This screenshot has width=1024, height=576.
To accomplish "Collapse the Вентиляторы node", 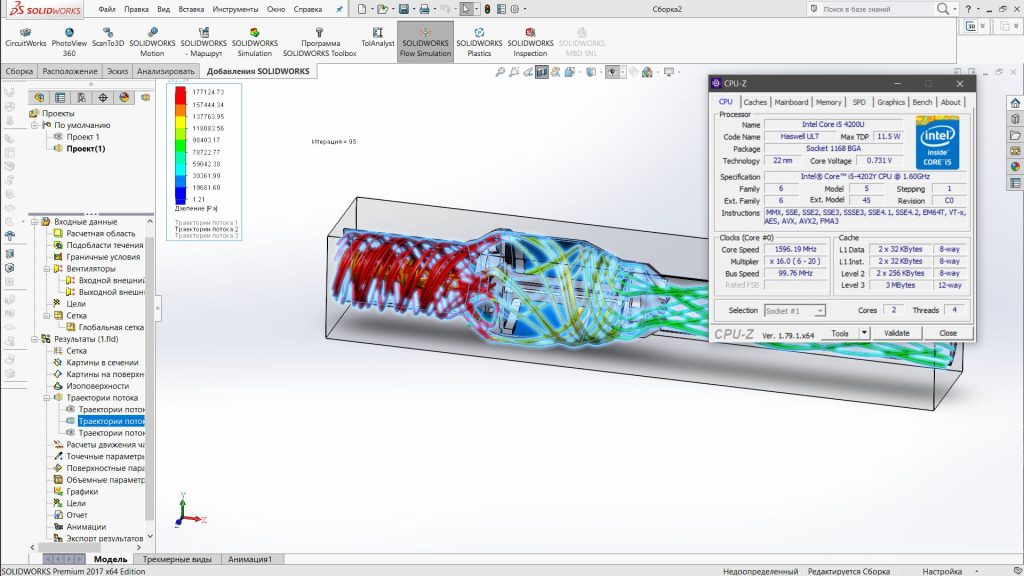I will [47, 268].
